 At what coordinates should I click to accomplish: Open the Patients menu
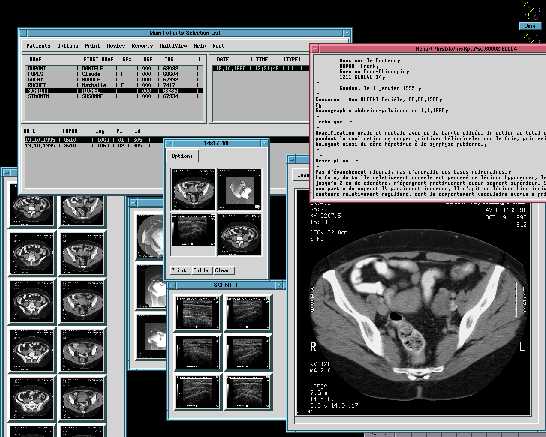[x=38, y=46]
